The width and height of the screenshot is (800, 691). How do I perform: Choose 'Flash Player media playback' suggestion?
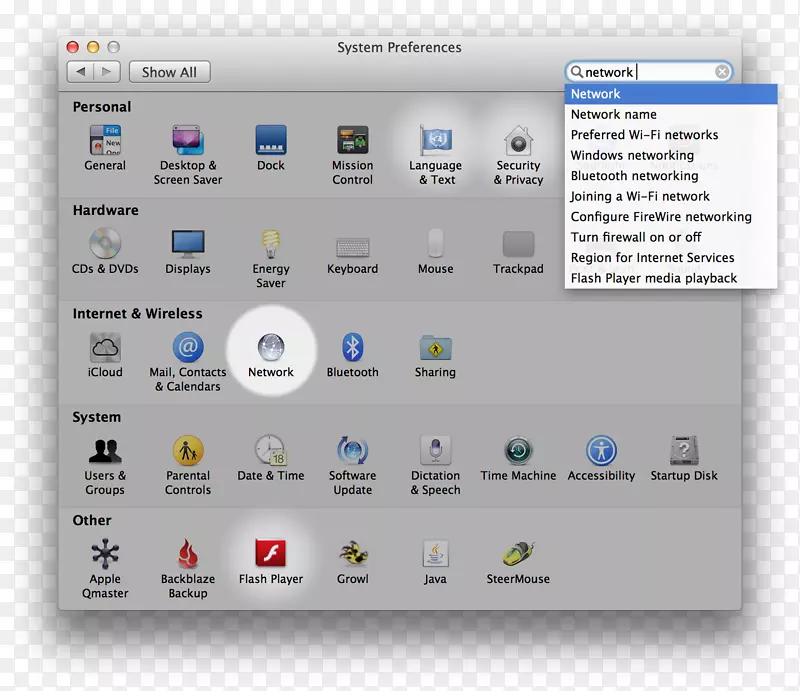click(652, 278)
